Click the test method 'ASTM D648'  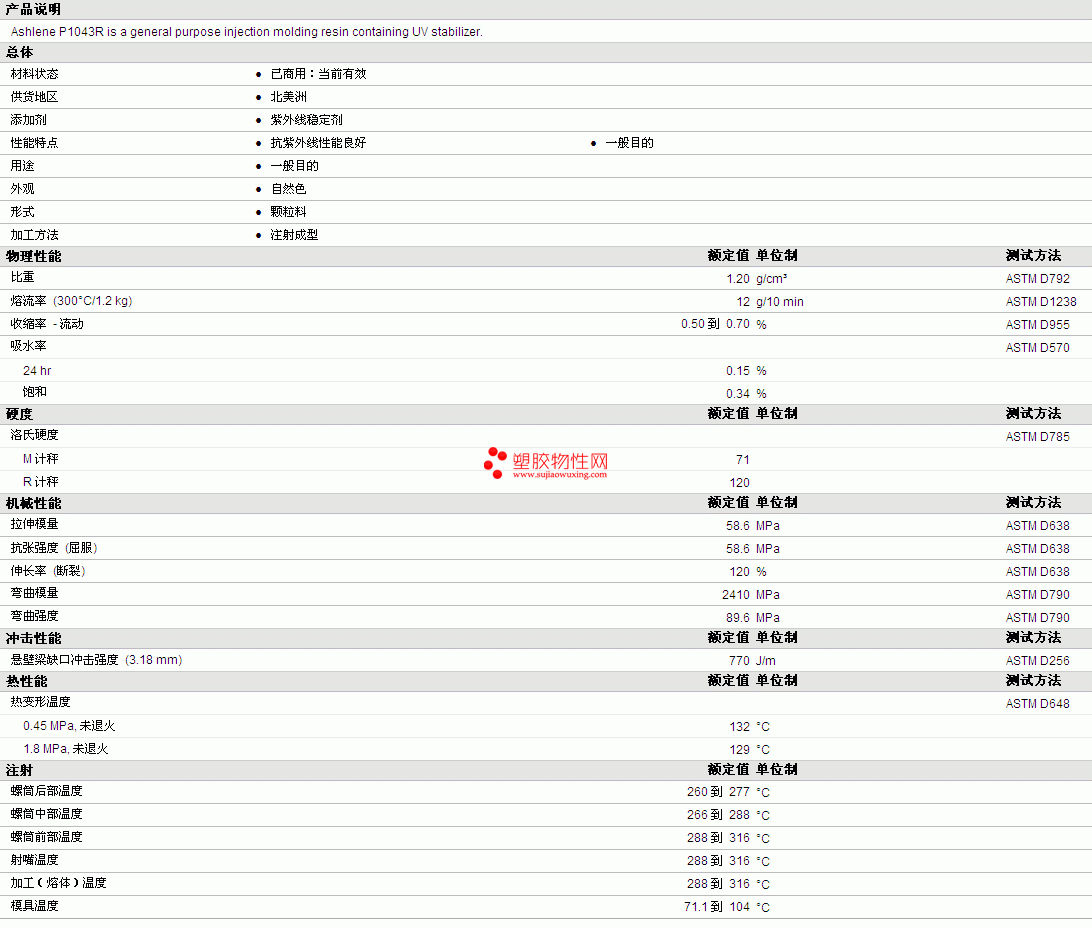click(x=1037, y=704)
